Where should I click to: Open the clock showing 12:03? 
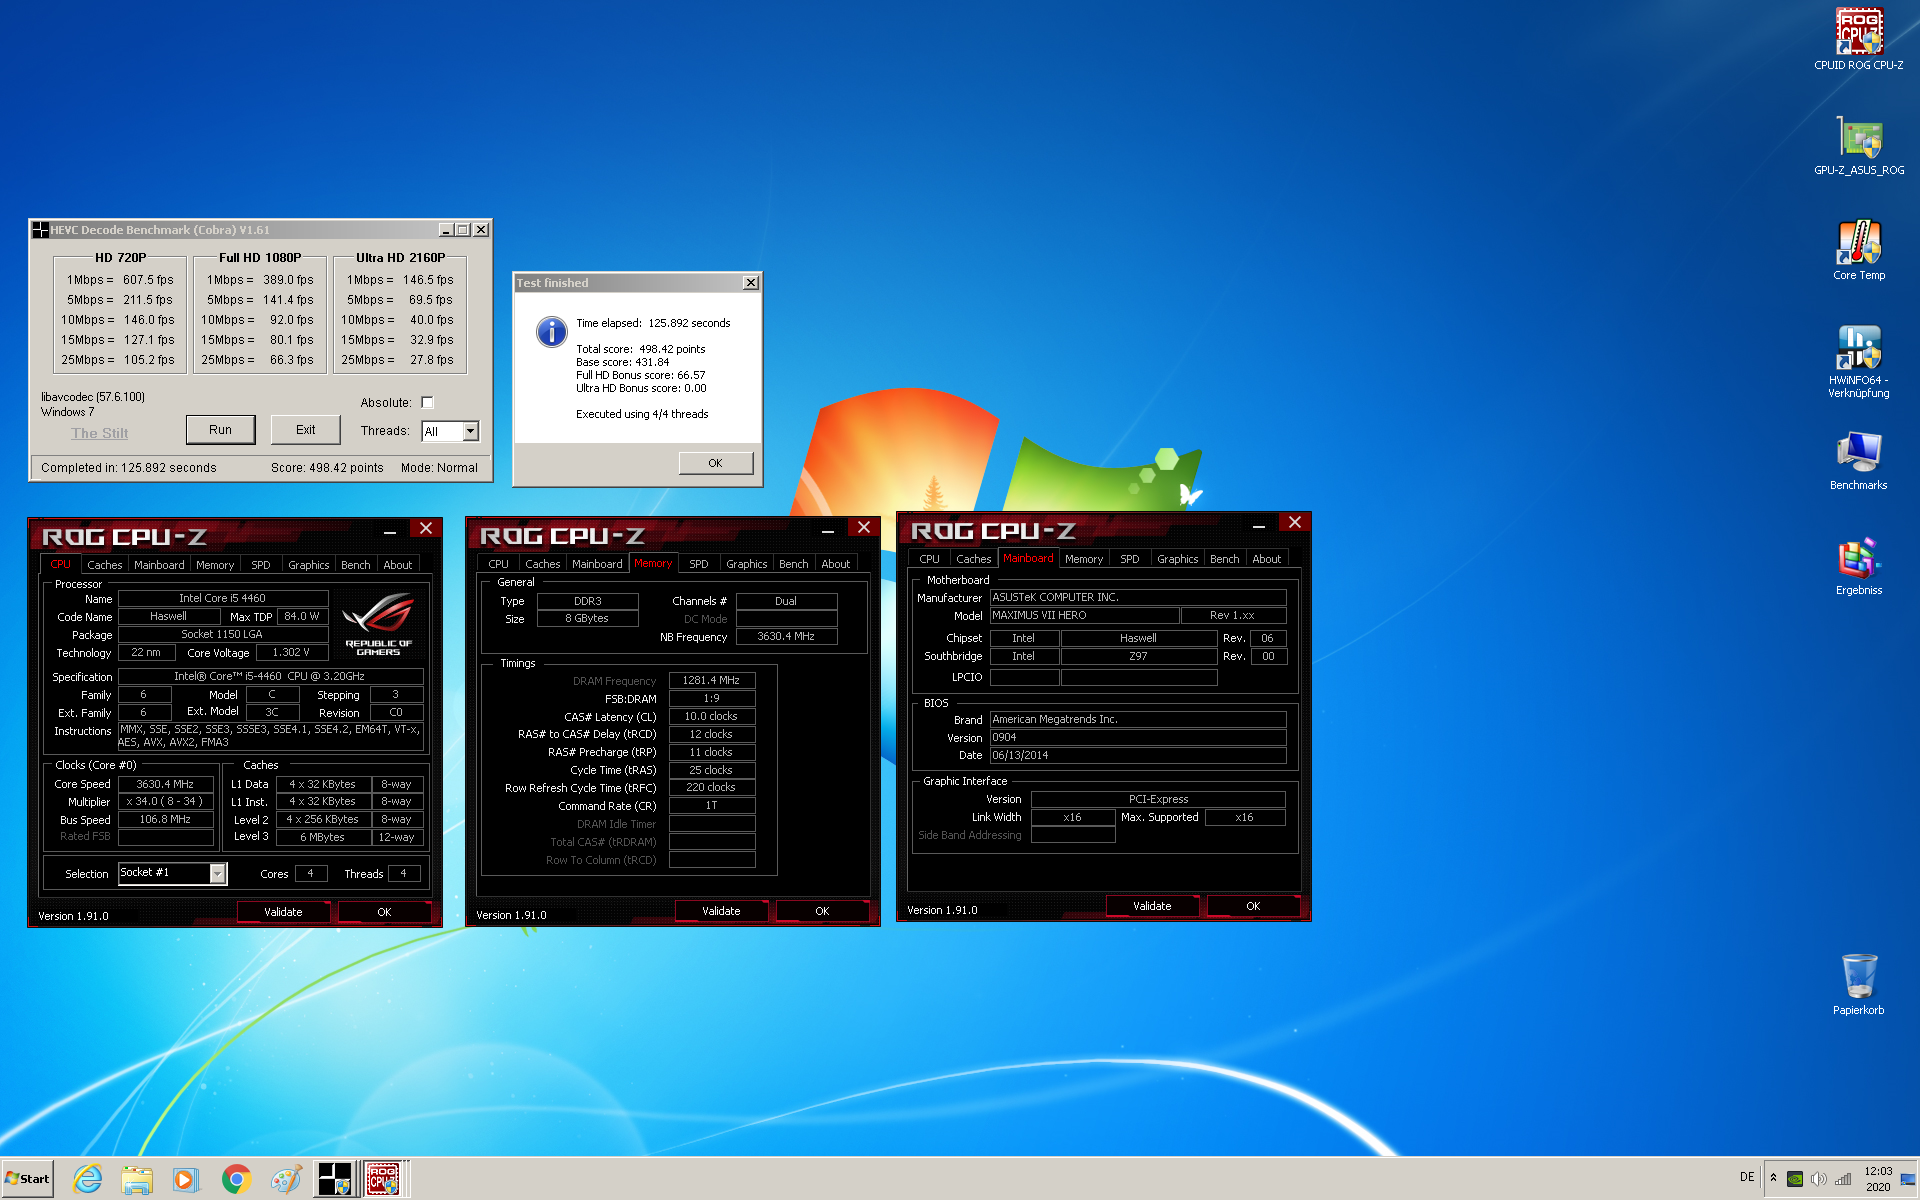(x=1877, y=1179)
